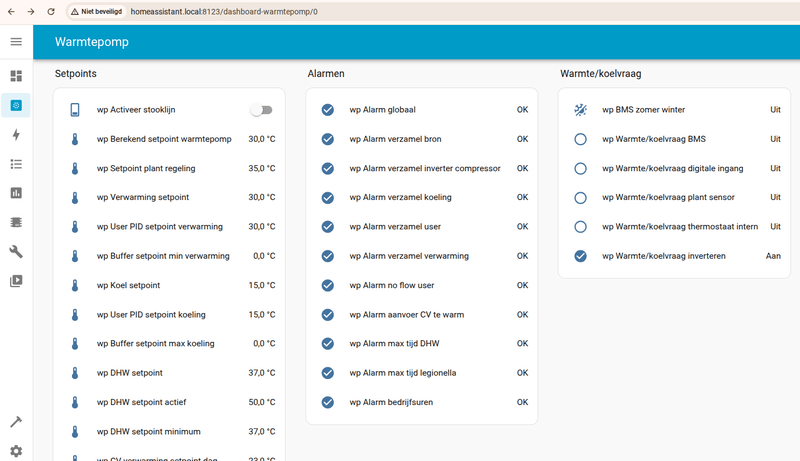This screenshot has height=461, width=800.
Task: Click check icon of wp Alarm verzamel bron
Action: 328,139
